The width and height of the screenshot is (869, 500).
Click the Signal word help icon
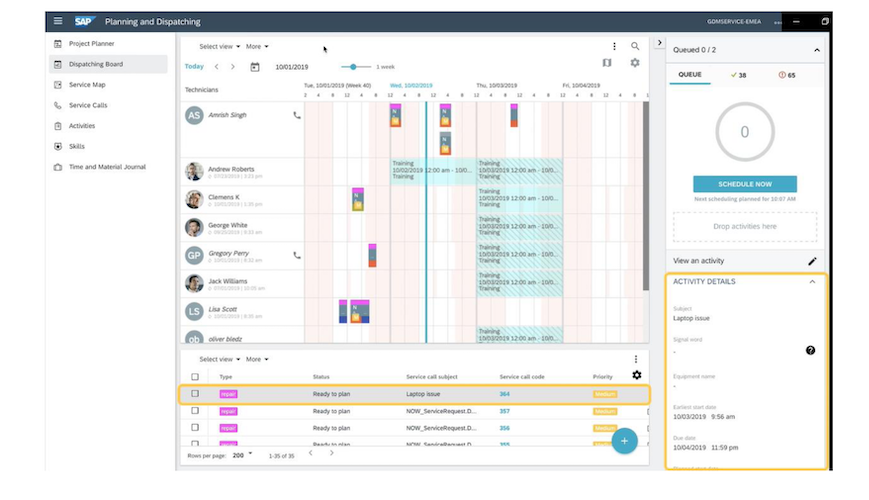[x=810, y=350]
